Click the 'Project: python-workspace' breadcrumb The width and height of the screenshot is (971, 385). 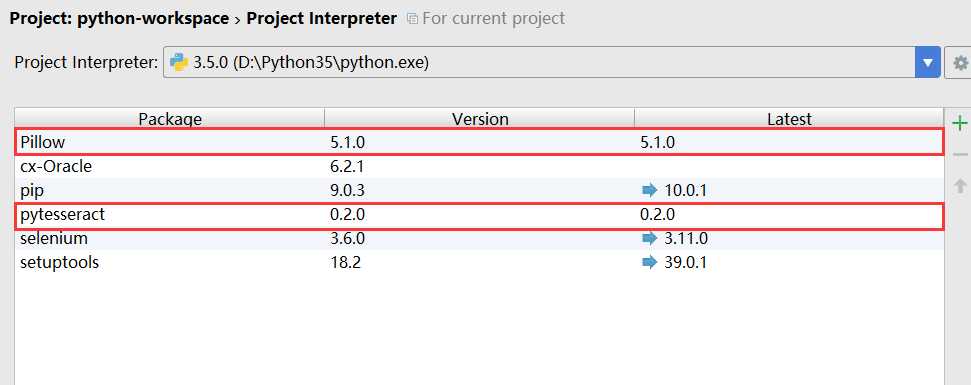(x=120, y=19)
